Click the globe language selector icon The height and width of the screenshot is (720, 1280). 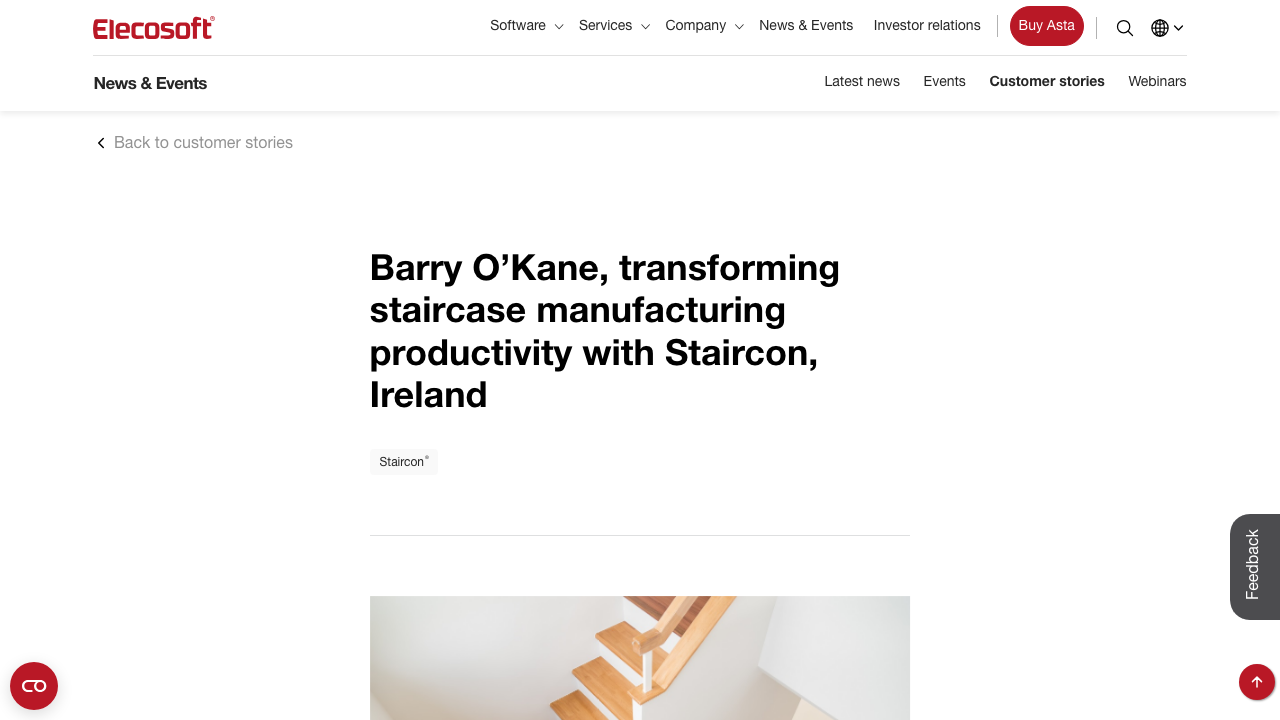[1159, 28]
